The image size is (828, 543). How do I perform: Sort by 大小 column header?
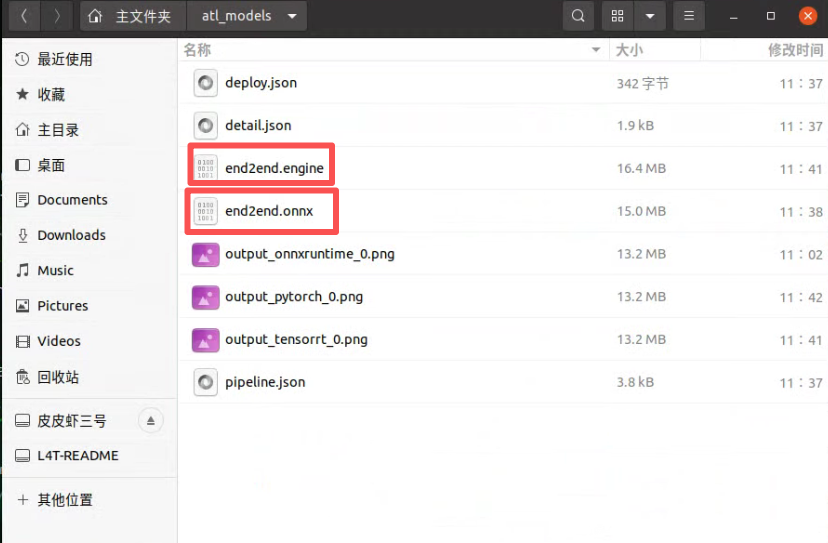coord(655,50)
